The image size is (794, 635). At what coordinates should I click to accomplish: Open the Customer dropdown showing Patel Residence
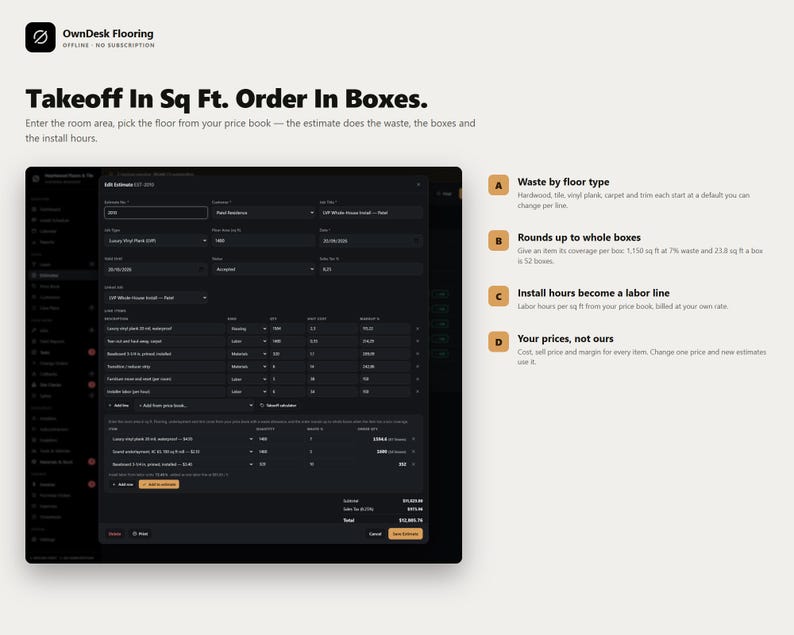pos(264,213)
